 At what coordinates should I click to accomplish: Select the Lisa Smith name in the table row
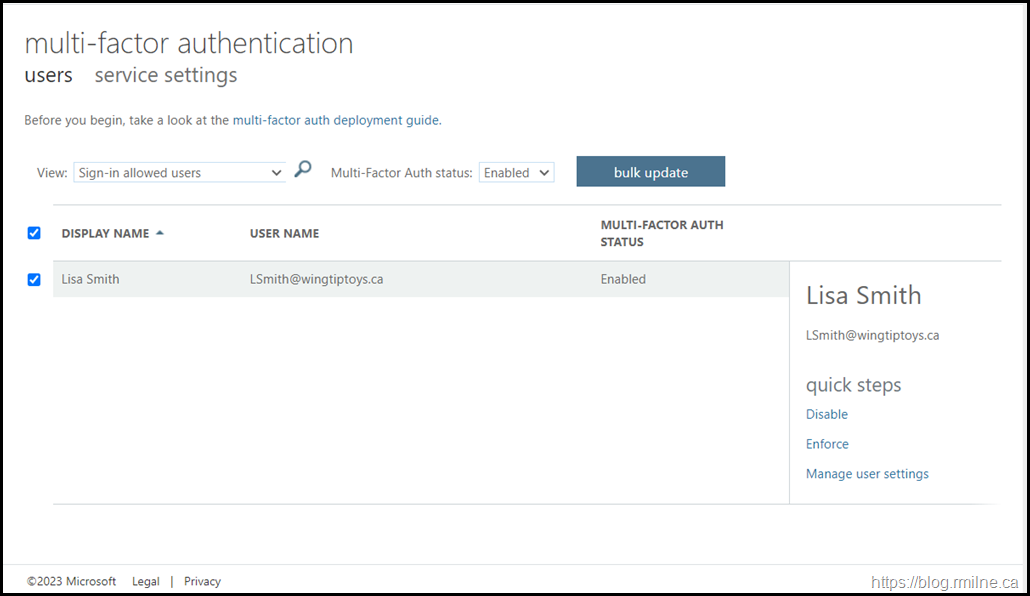point(90,279)
